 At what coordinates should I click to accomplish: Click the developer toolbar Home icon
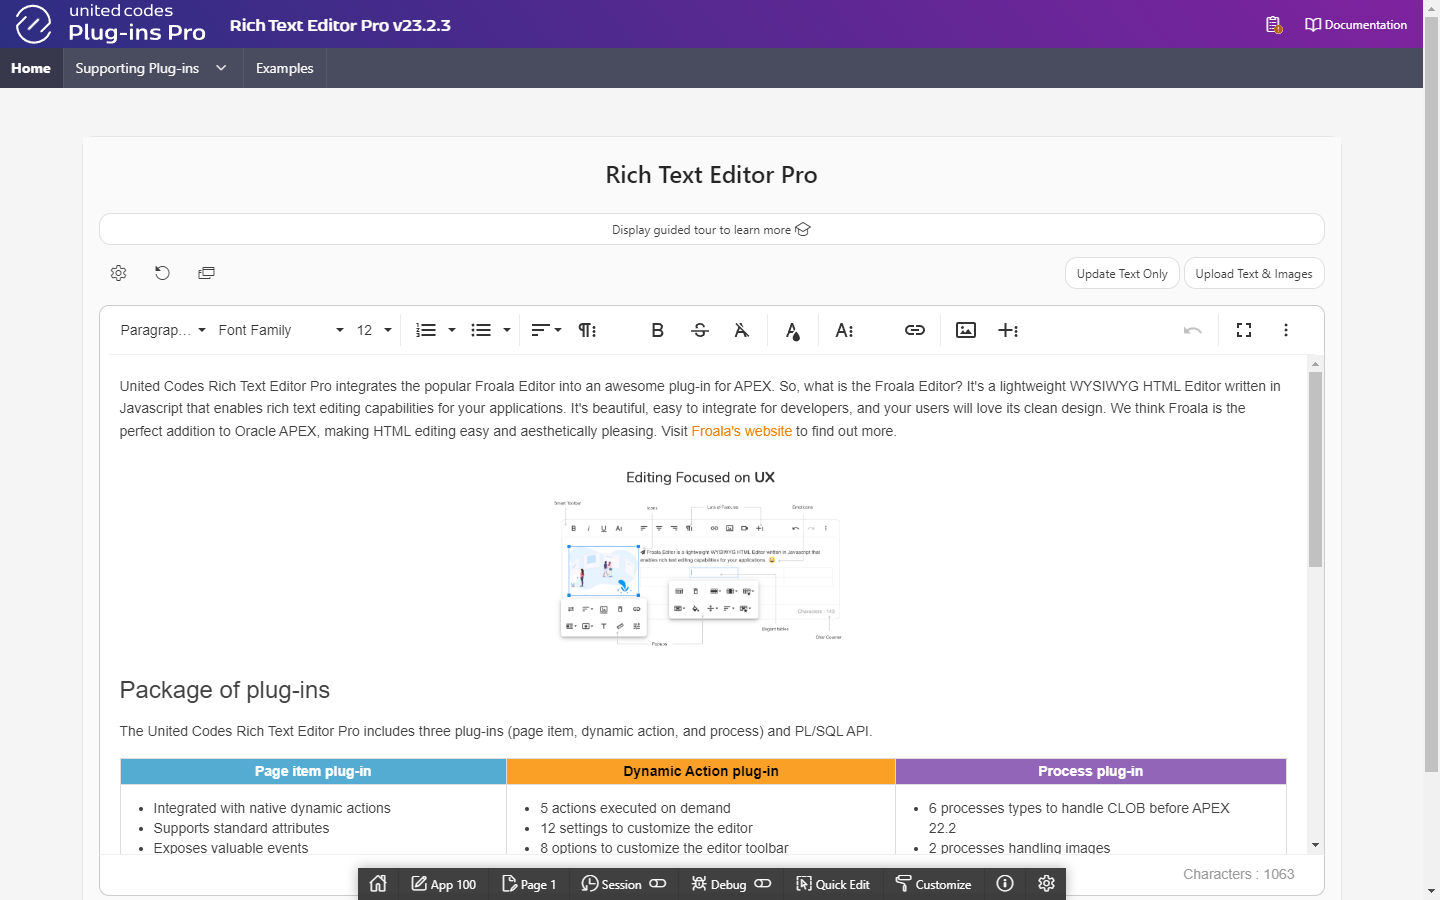pyautogui.click(x=378, y=884)
